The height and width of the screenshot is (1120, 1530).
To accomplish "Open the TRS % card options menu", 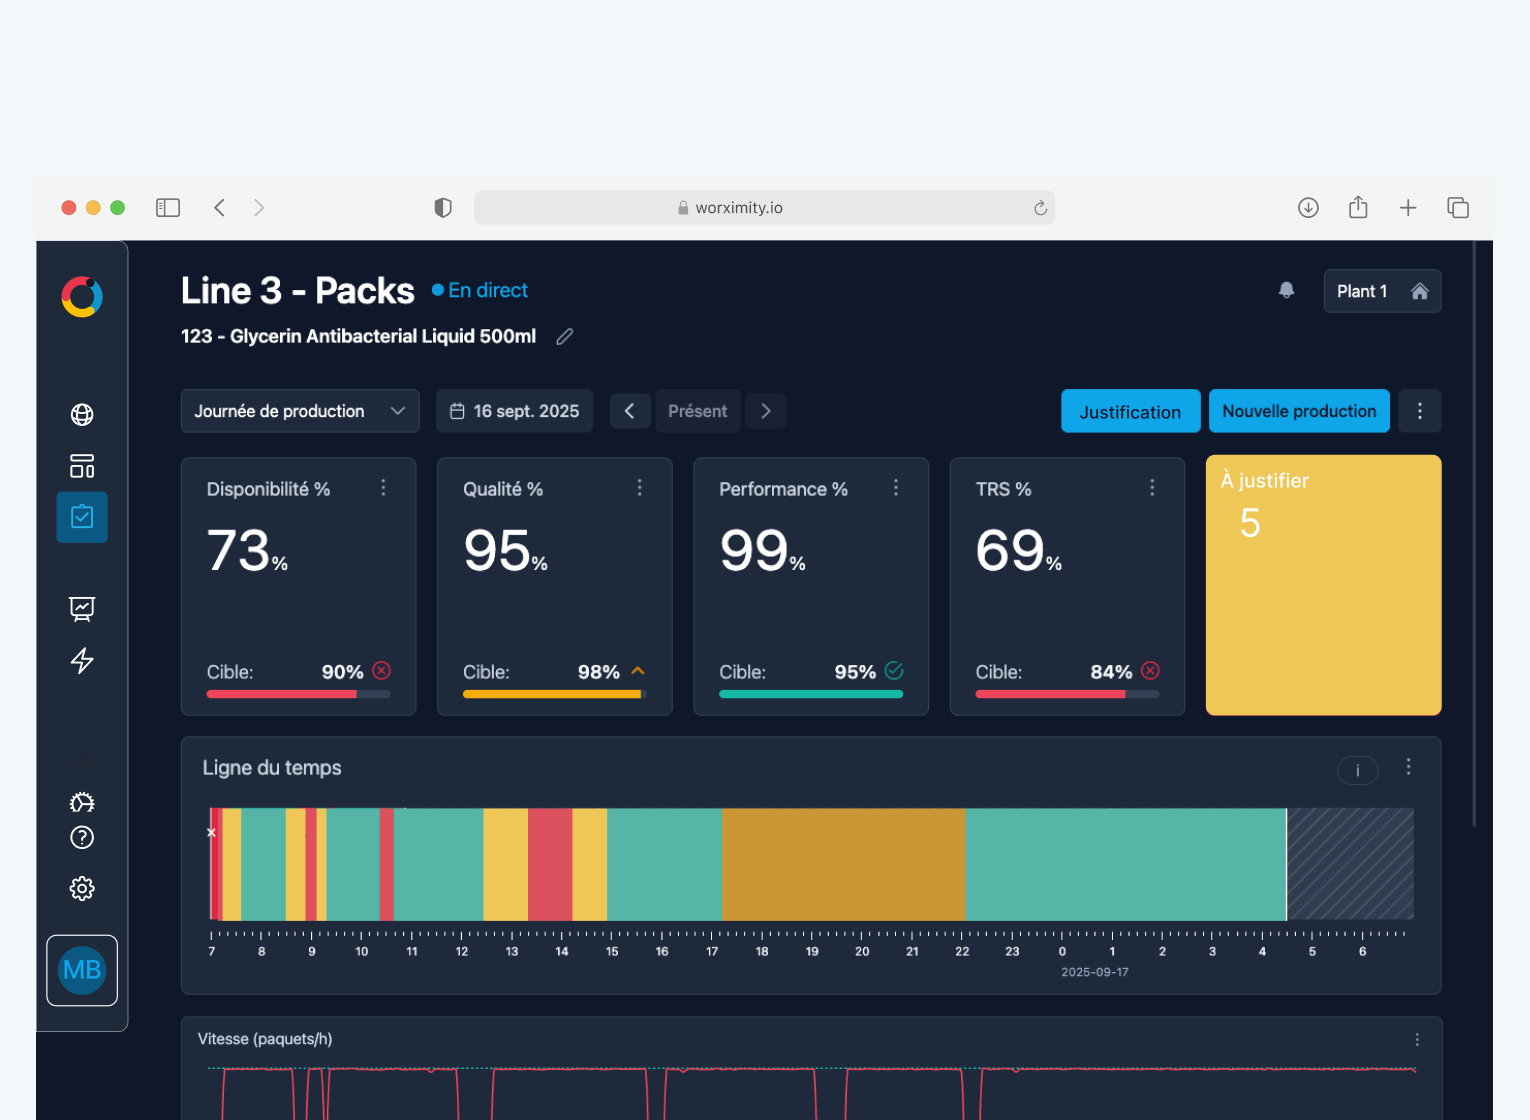I will [1152, 488].
